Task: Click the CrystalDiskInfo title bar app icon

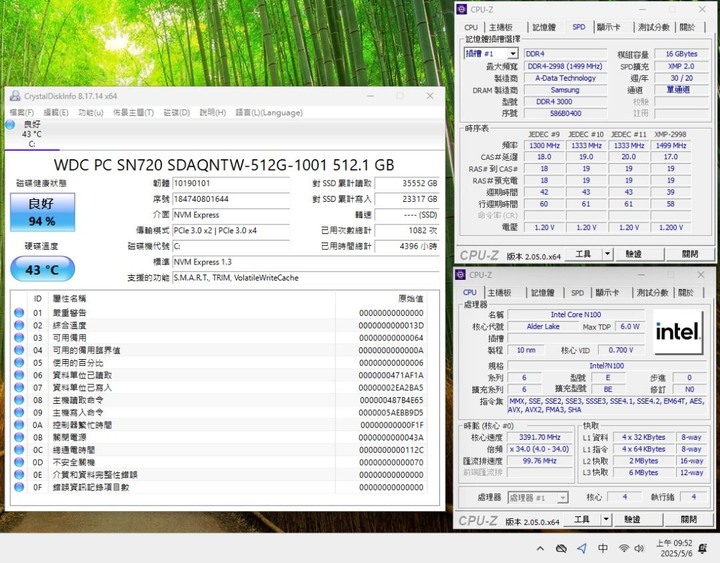Action: pyautogui.click(x=15, y=96)
